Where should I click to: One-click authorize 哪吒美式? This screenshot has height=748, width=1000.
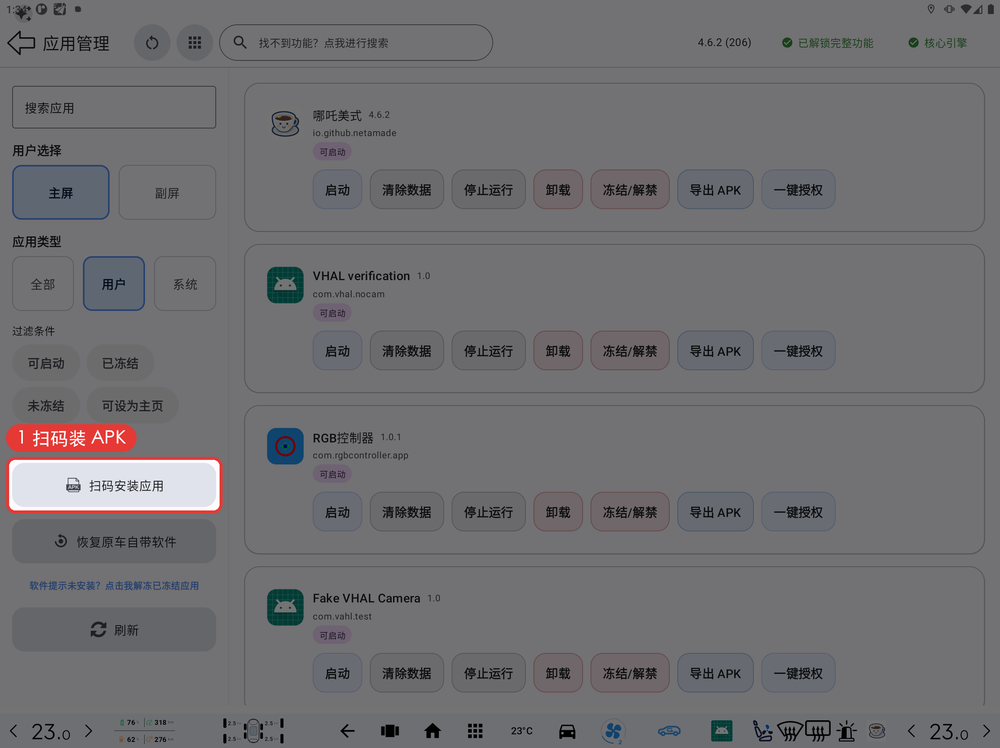(798, 189)
